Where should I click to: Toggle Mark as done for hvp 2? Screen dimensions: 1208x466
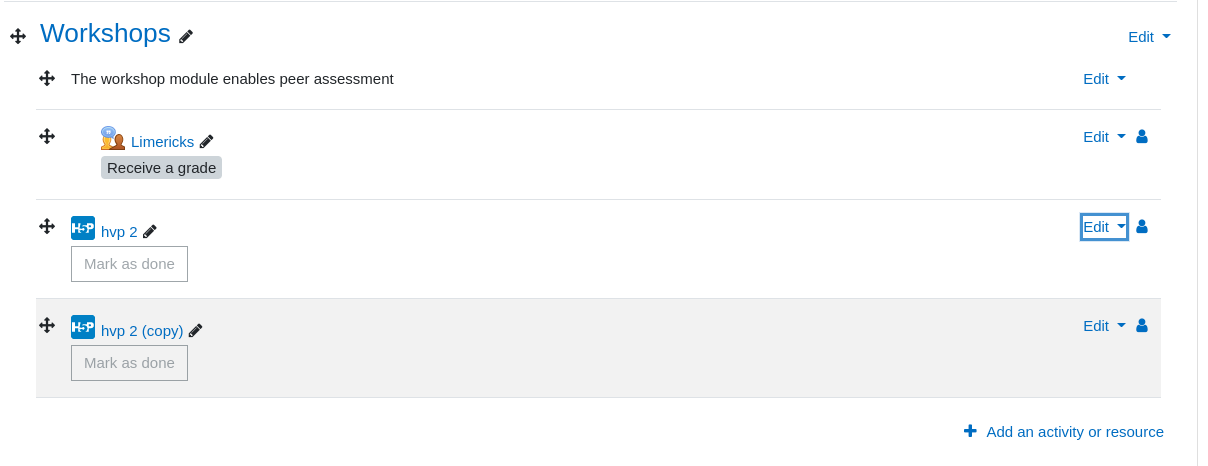[x=129, y=264]
